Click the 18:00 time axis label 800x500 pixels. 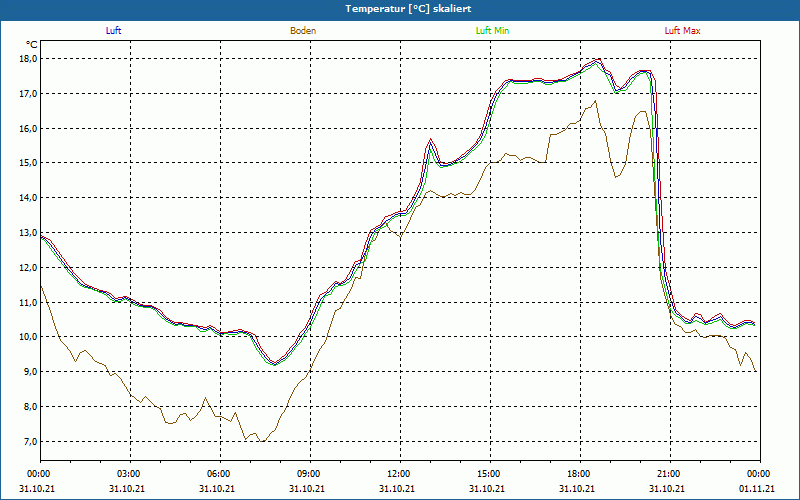pos(581,474)
